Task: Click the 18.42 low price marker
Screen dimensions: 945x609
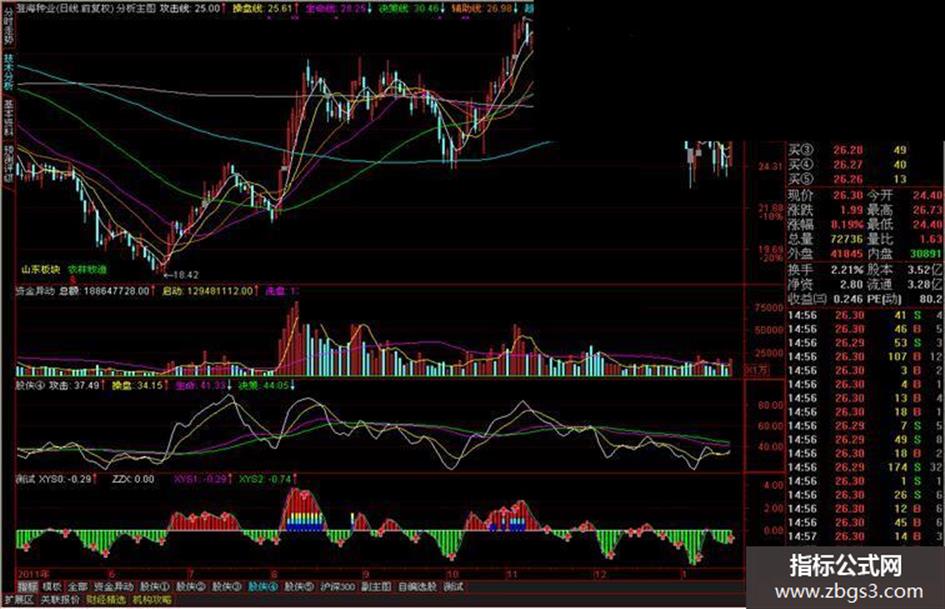Action: click(180, 275)
